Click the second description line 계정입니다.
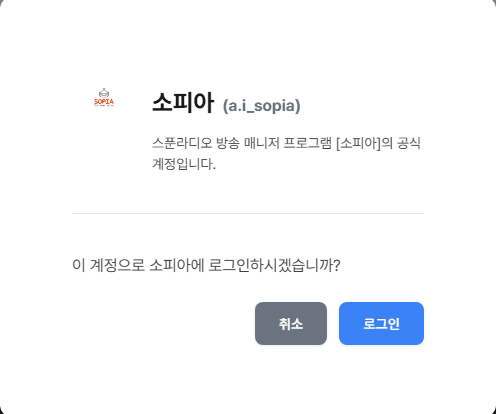Image resolution: width=496 pixels, height=414 pixels. 184,164
